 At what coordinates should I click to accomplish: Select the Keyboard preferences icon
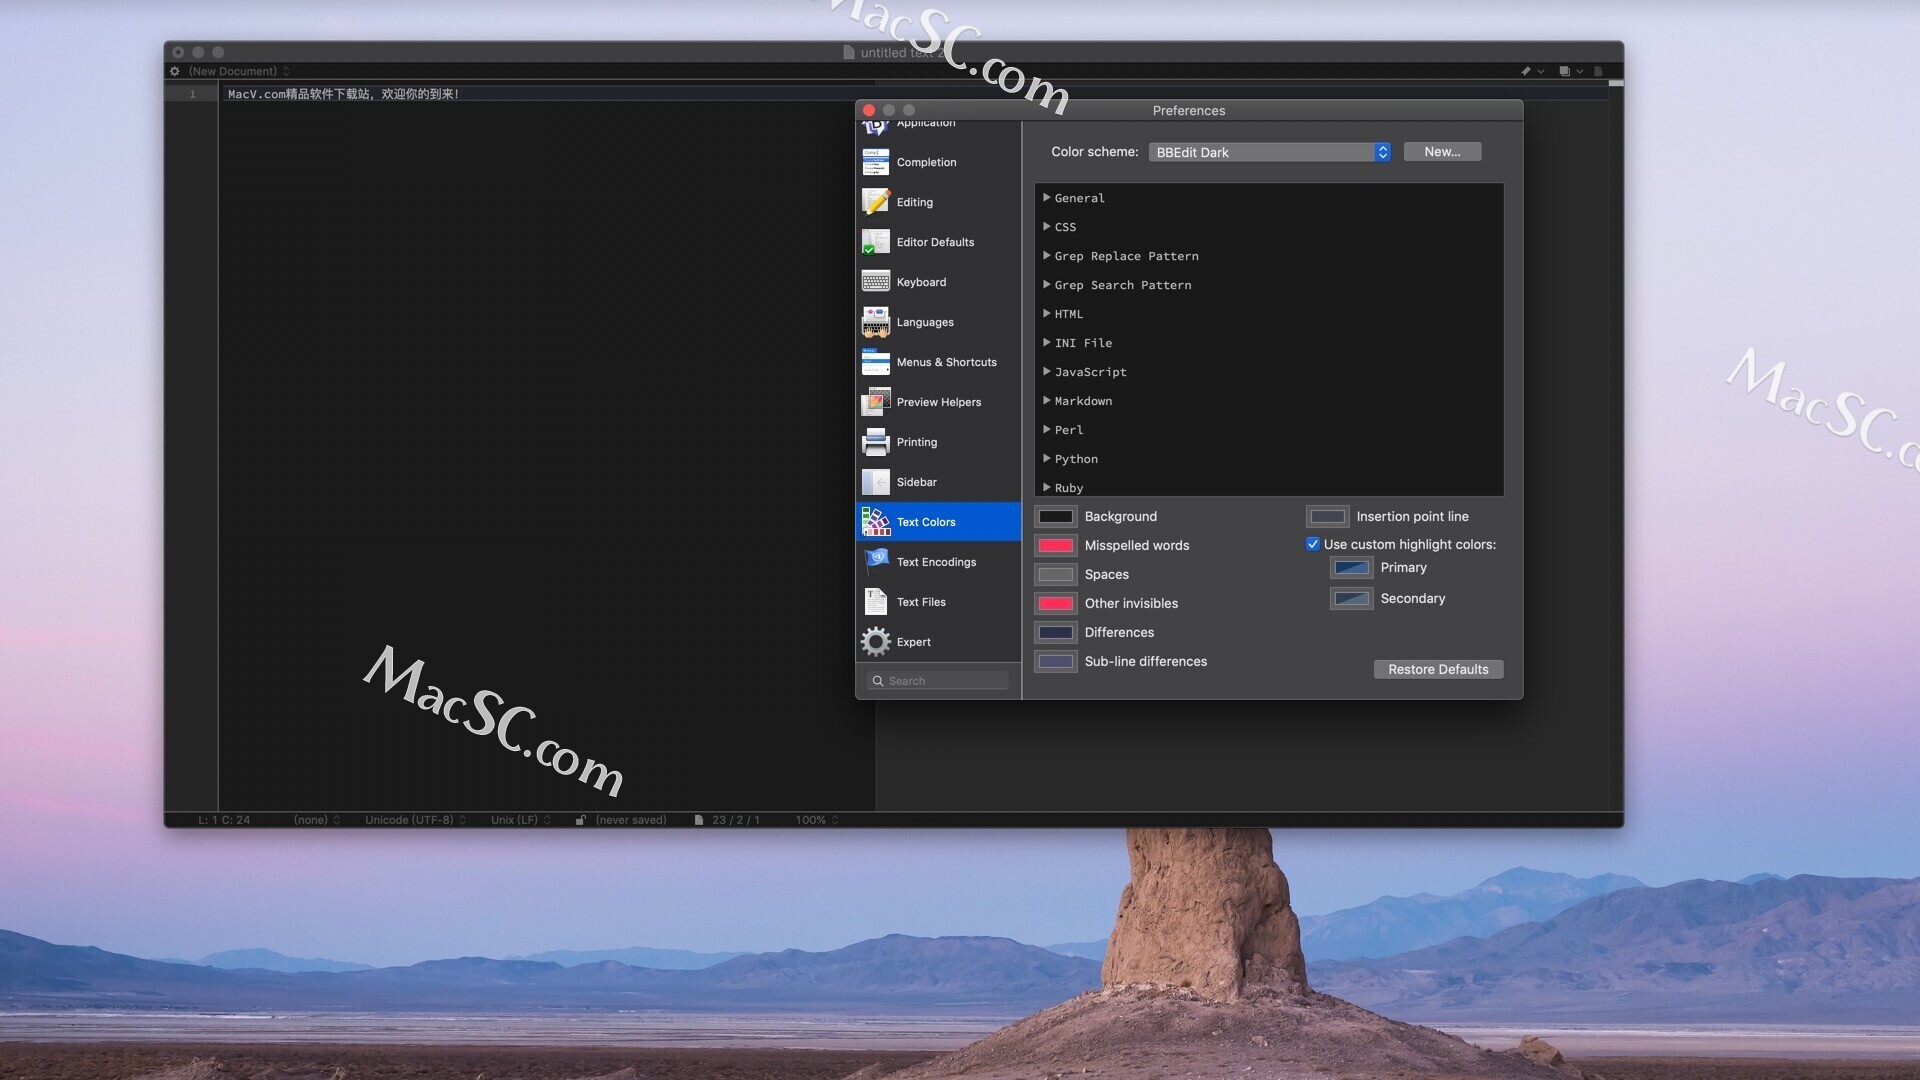click(874, 281)
